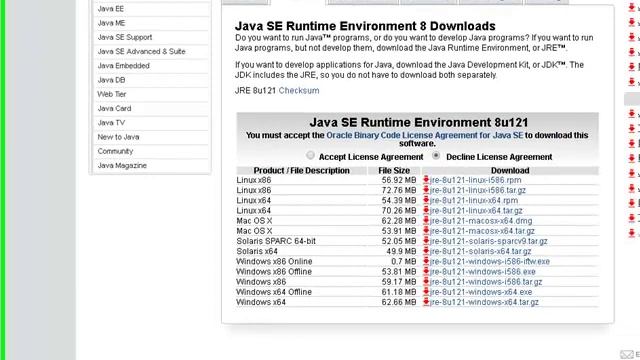Download jre-8u121-macosx-x64.dmg file link
Screen dimensions: 640x360
[x=481, y=221]
